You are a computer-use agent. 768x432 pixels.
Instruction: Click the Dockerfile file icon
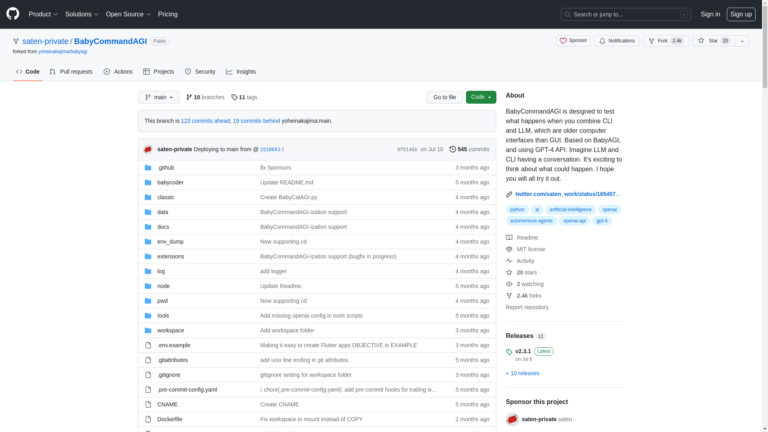click(x=148, y=419)
